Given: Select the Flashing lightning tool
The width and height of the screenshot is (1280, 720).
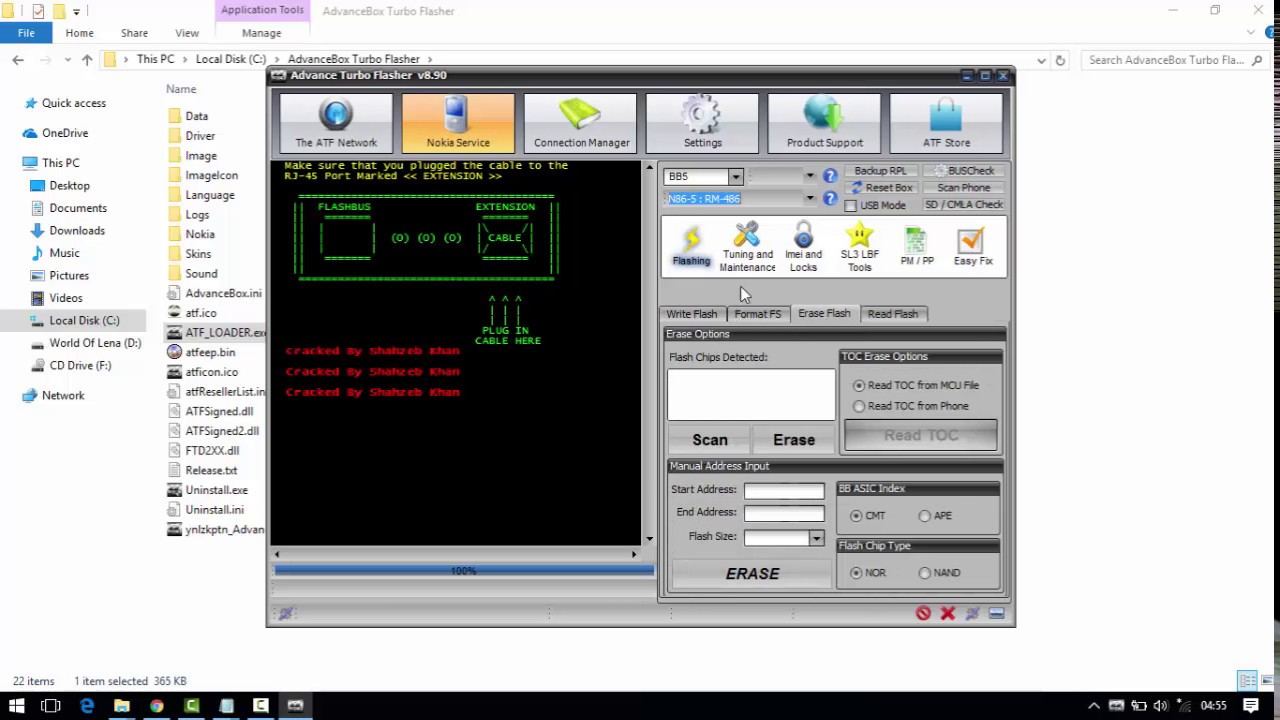Looking at the screenshot, I should pos(691,246).
